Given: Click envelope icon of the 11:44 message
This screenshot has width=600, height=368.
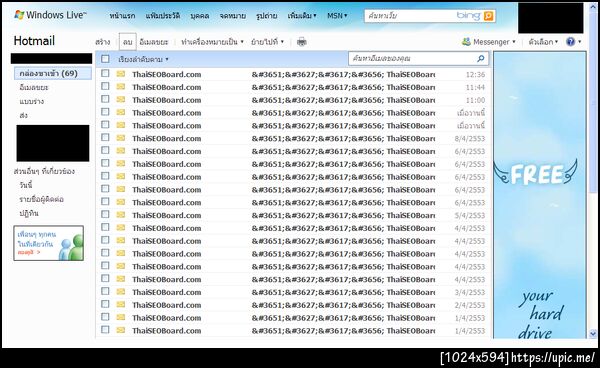Looking at the screenshot, I should point(121,87).
